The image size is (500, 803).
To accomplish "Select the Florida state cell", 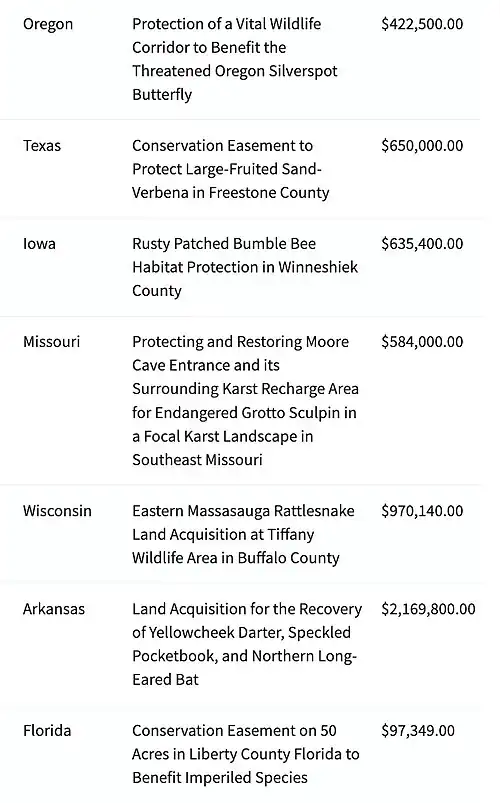I will [x=47, y=731].
